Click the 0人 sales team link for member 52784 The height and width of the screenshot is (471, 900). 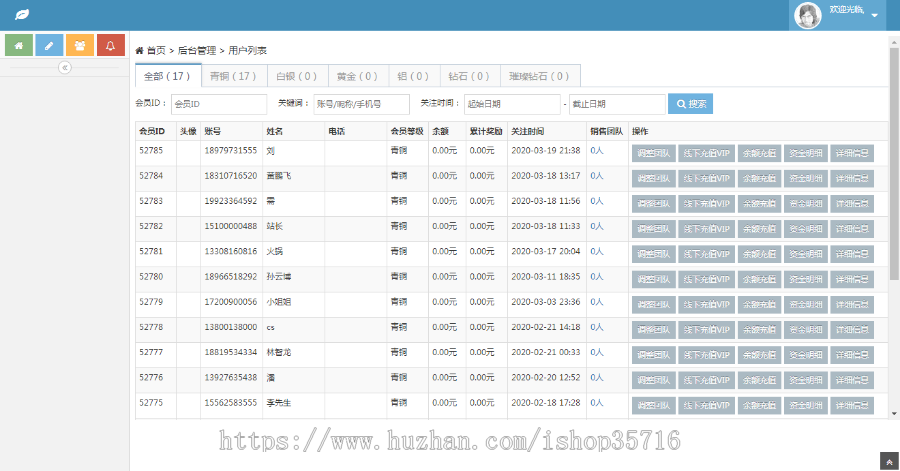pos(596,177)
